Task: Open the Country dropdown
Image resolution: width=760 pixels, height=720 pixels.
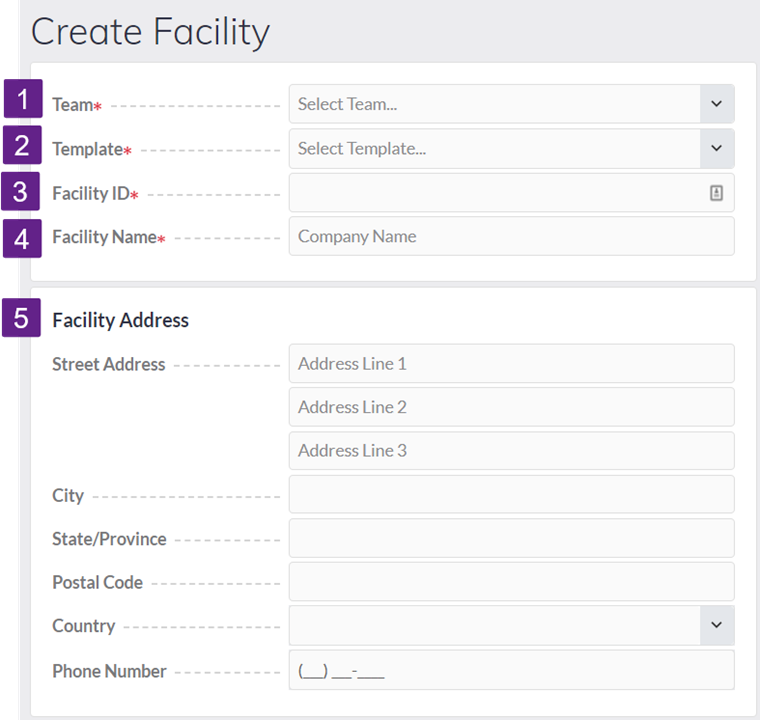Action: click(511, 625)
